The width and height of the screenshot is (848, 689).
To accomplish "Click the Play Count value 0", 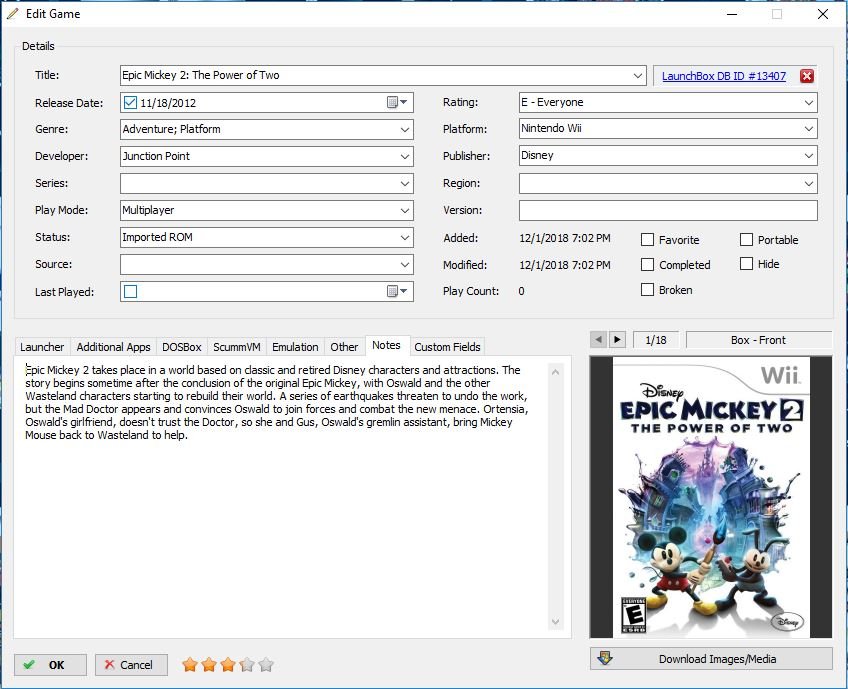I will (x=521, y=291).
